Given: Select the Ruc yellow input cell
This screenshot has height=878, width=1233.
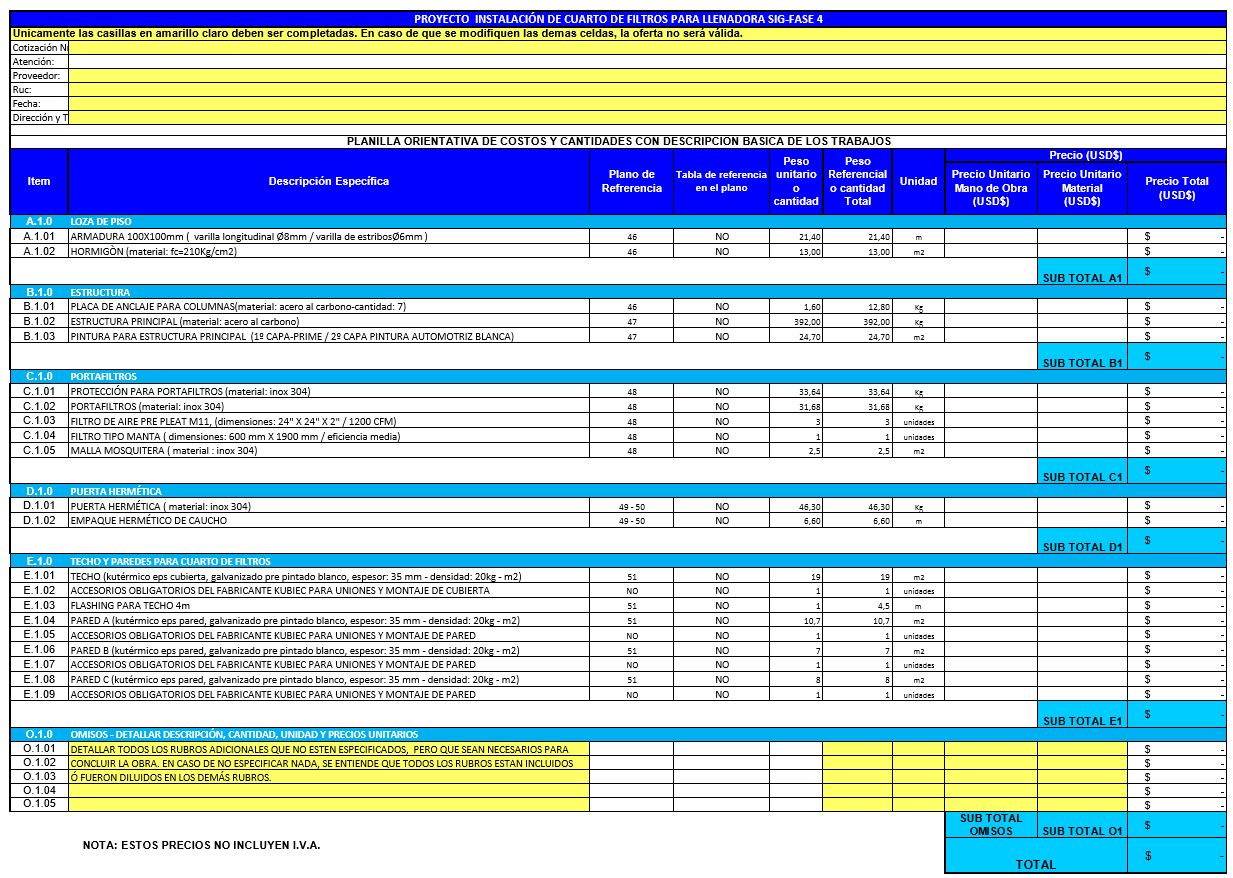Looking at the screenshot, I should [x=647, y=89].
